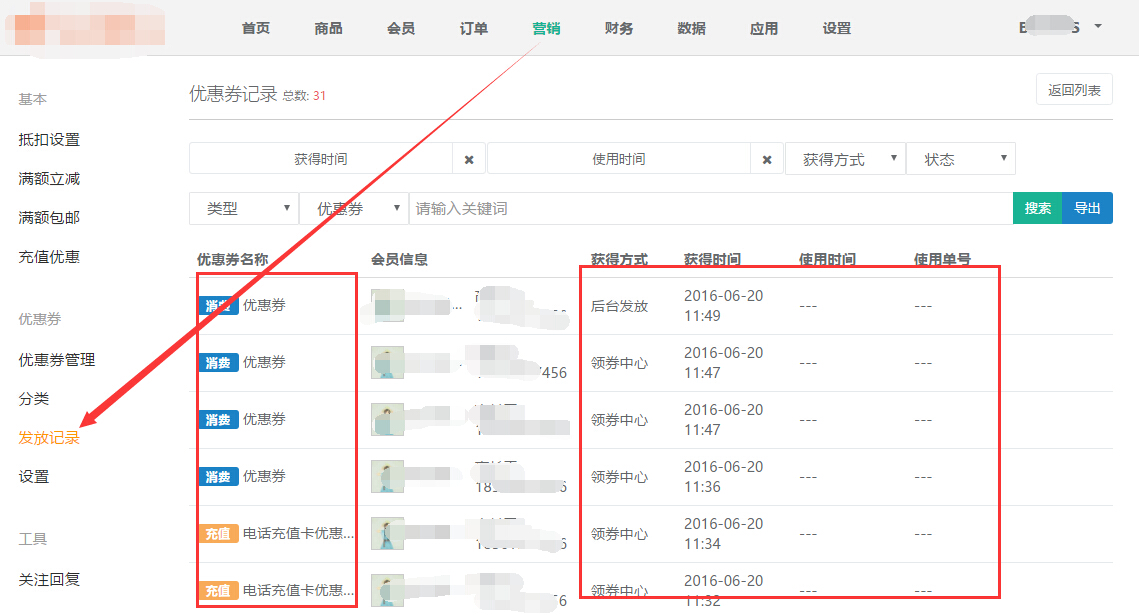The height and width of the screenshot is (615, 1139).
Task: Expand the 状态 dropdown filter
Action: (x=960, y=159)
